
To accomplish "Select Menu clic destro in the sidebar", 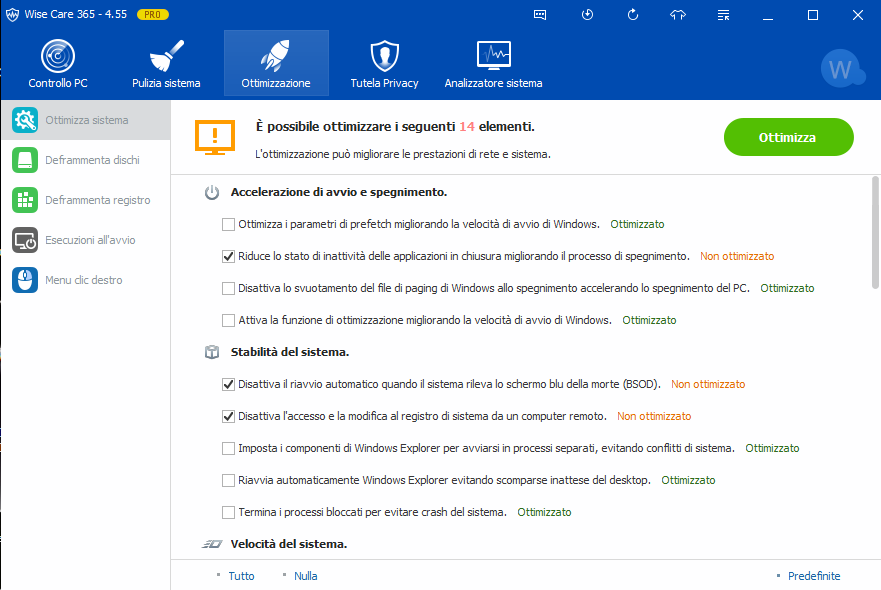I will pos(86,280).
